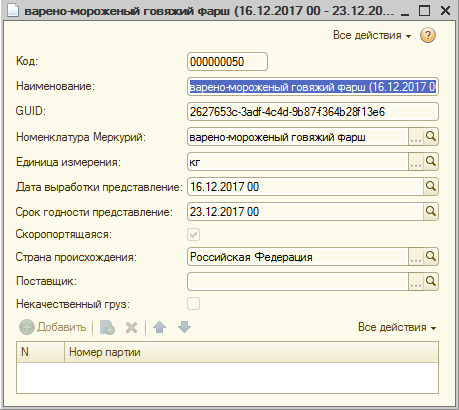The image size is (459, 410).
Task: Open magnifier for Страна происхождения field
Action: [x=431, y=257]
